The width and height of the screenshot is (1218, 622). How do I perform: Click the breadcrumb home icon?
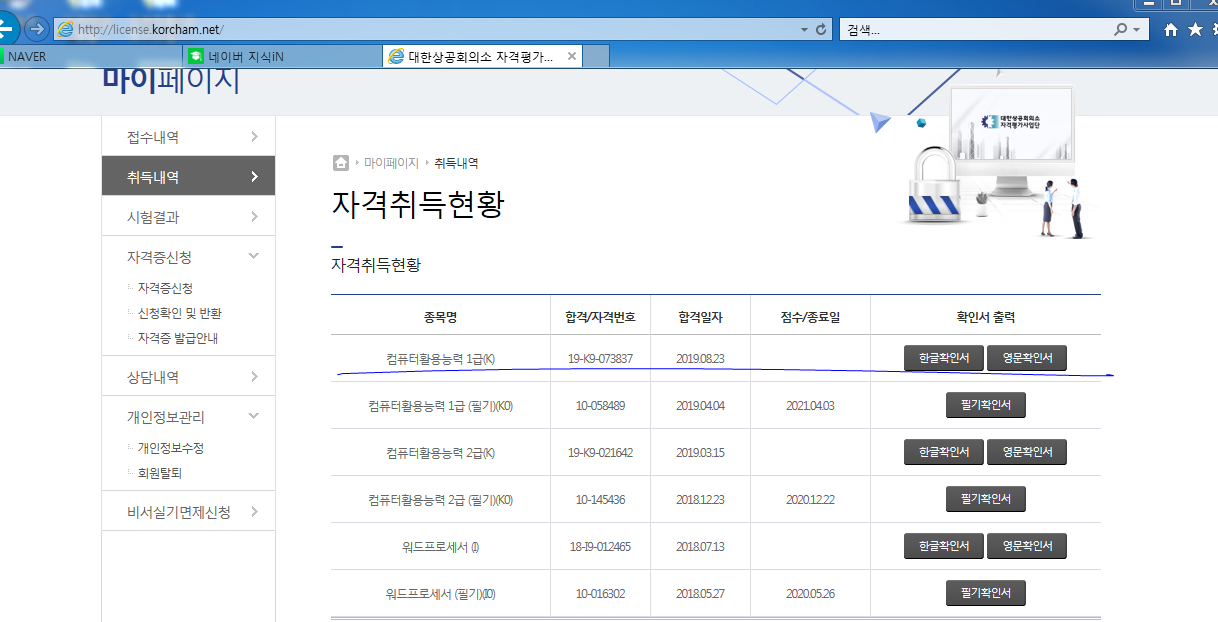[341, 163]
